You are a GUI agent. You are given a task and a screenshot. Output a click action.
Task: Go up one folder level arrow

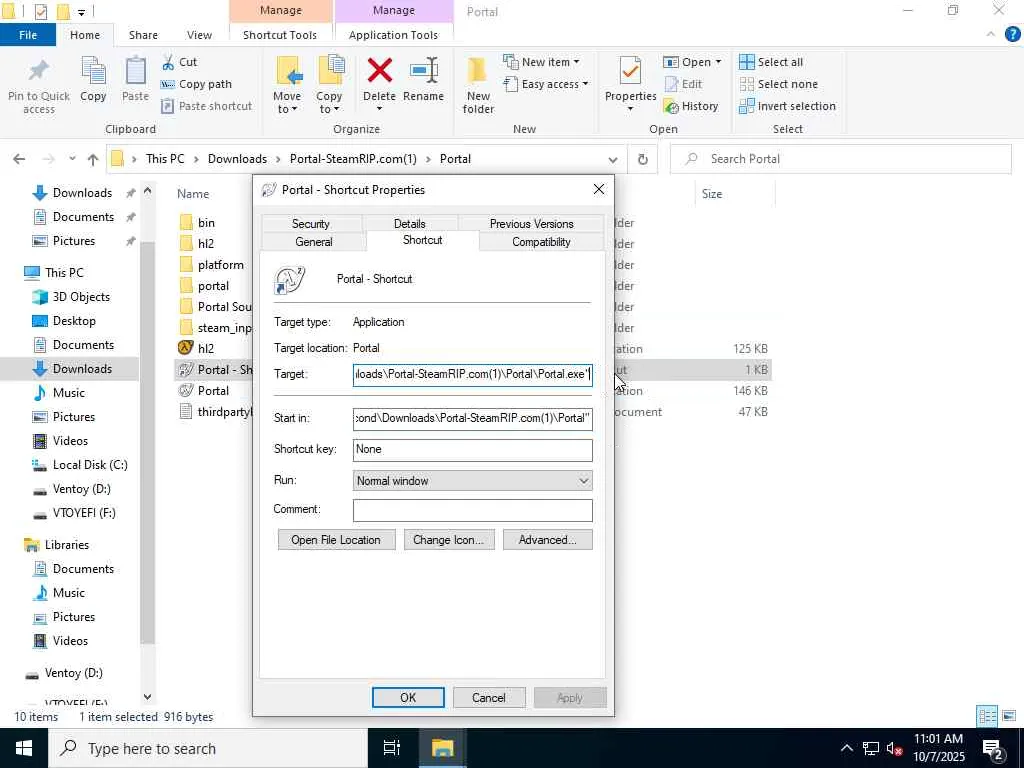93,159
